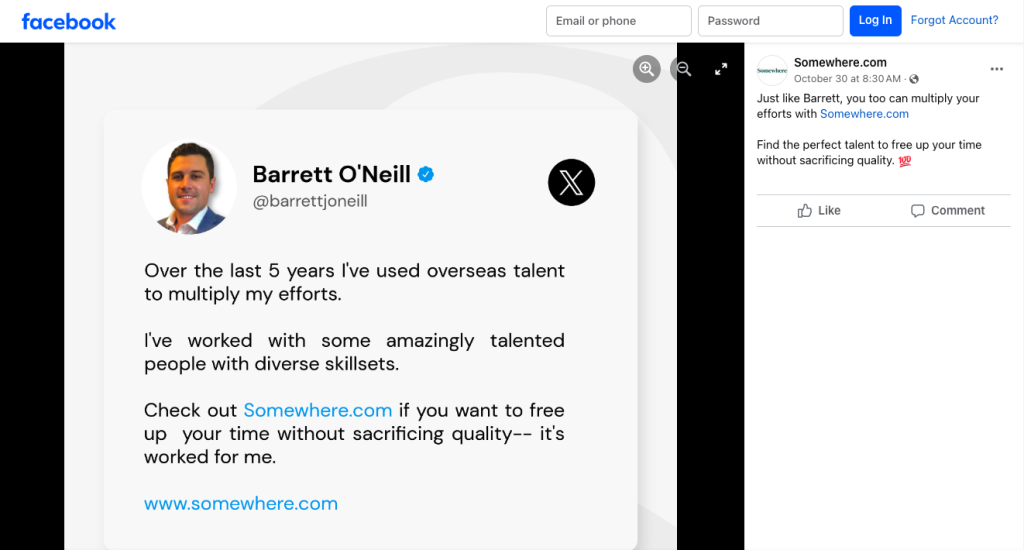Screen dimensions: 1024x550
Task: Like the Somewhere.com post
Action: point(819,210)
